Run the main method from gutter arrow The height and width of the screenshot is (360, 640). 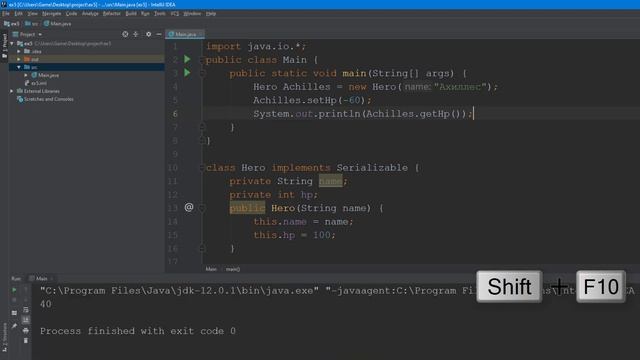[x=187, y=73]
